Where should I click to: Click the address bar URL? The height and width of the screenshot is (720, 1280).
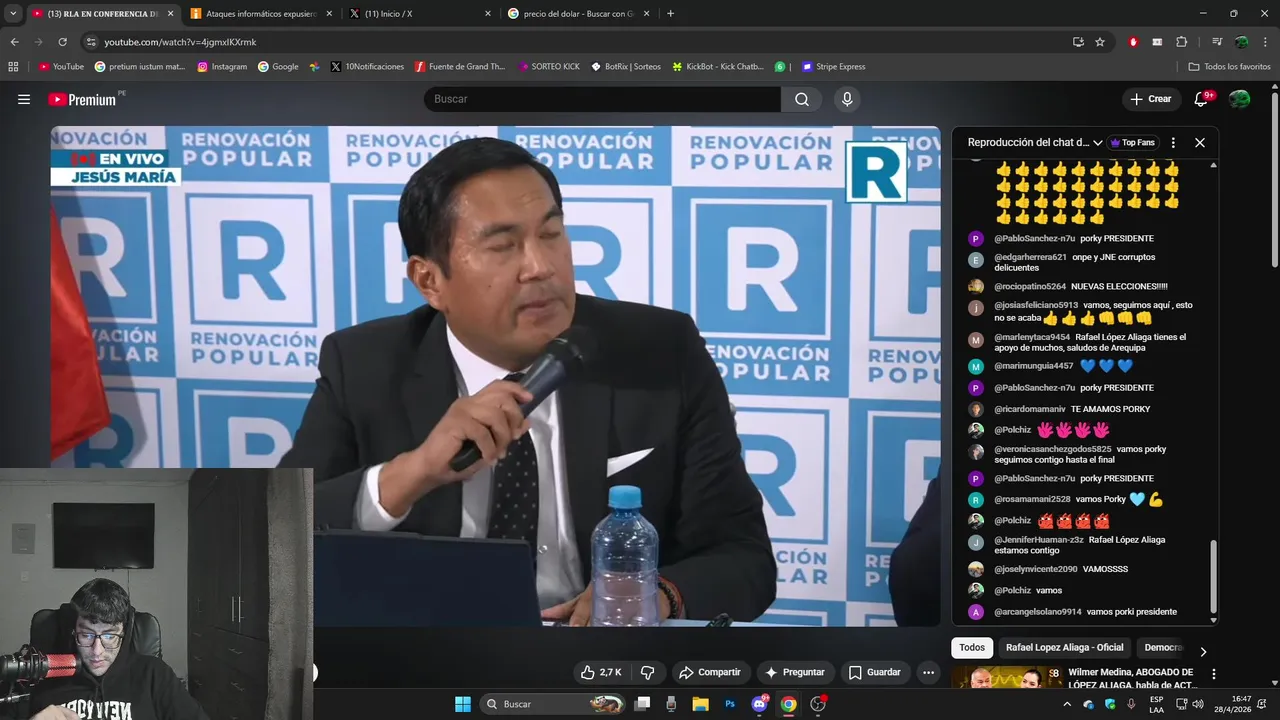[x=180, y=42]
